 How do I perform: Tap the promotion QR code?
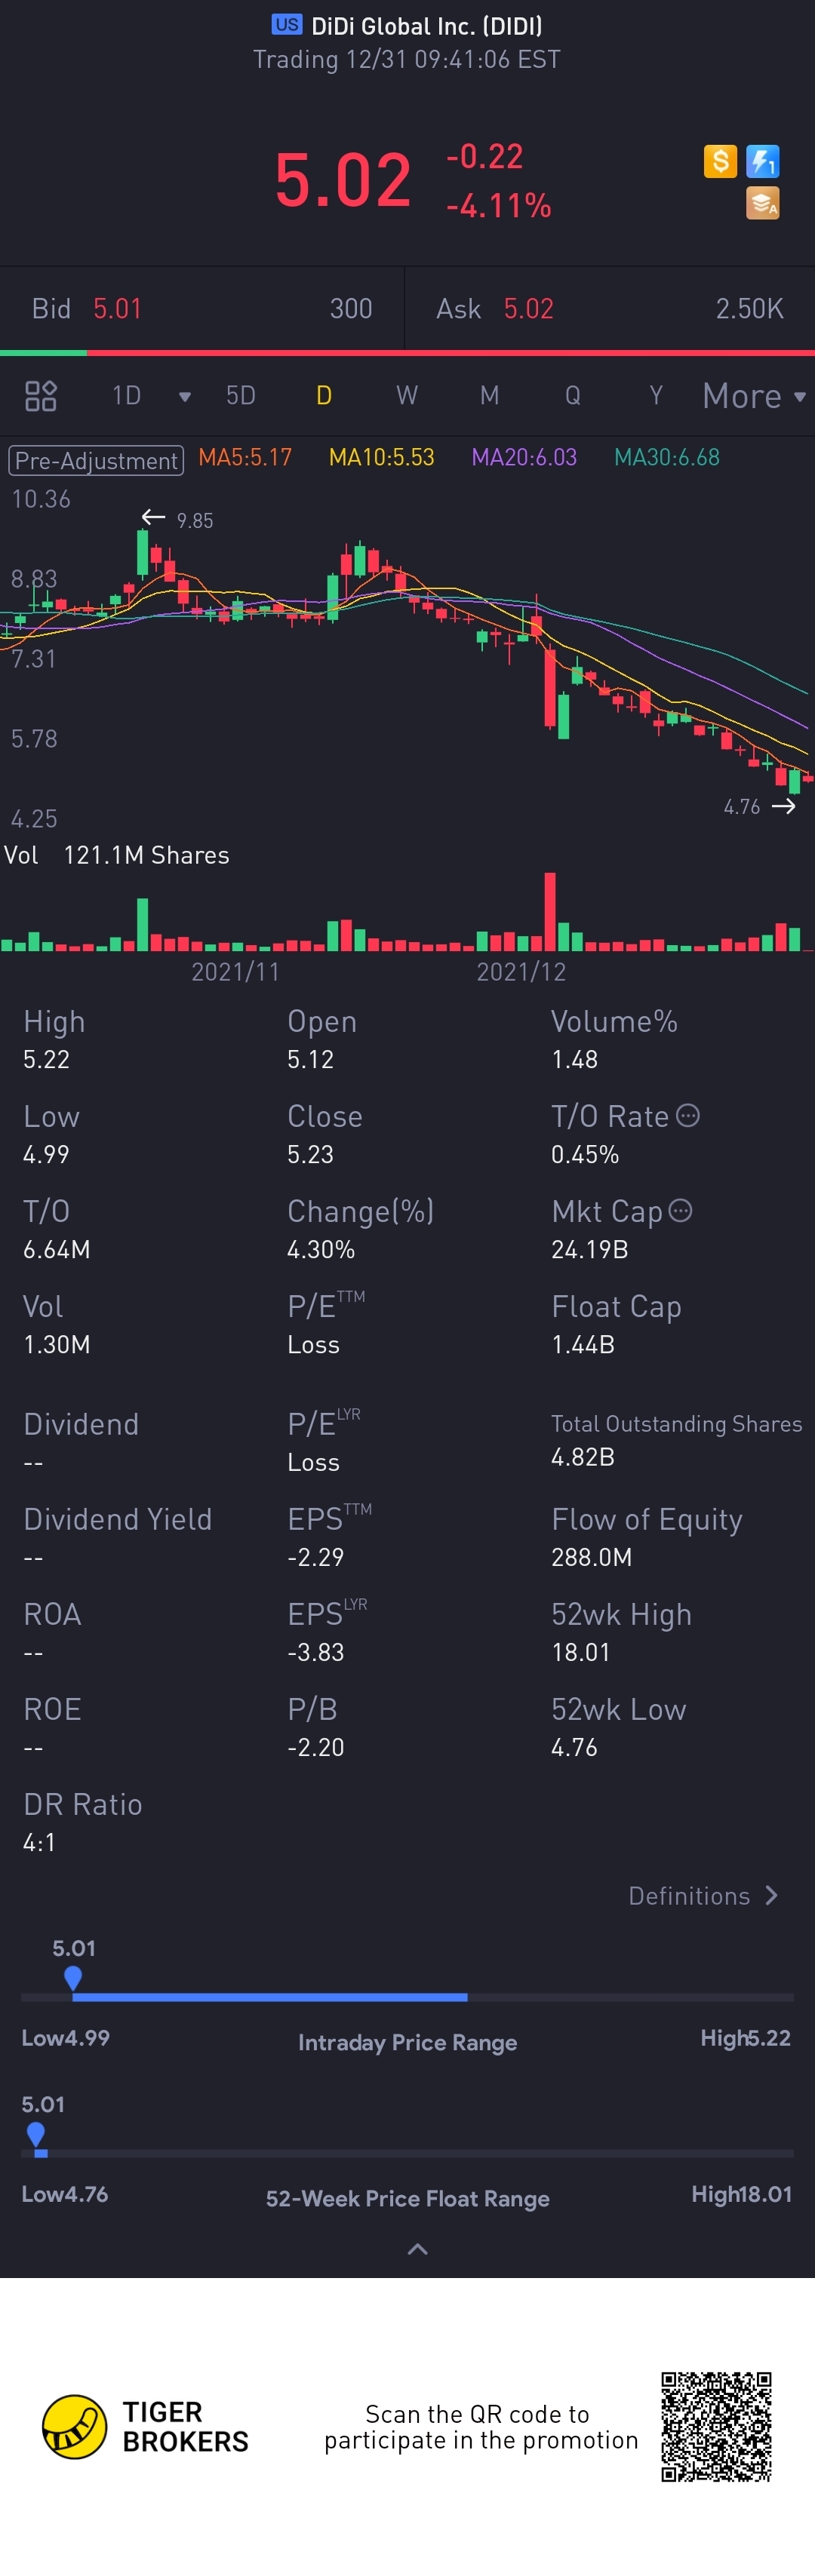tap(716, 2426)
